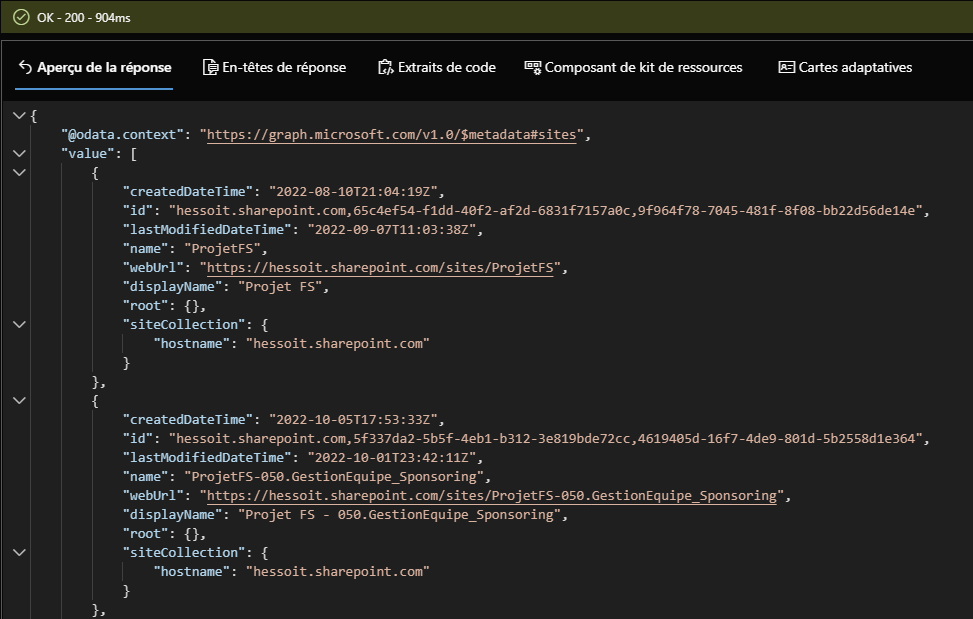Image resolution: width=973 pixels, height=619 pixels.
Task: Open the En-têtes de réponse tab
Action: tap(274, 67)
